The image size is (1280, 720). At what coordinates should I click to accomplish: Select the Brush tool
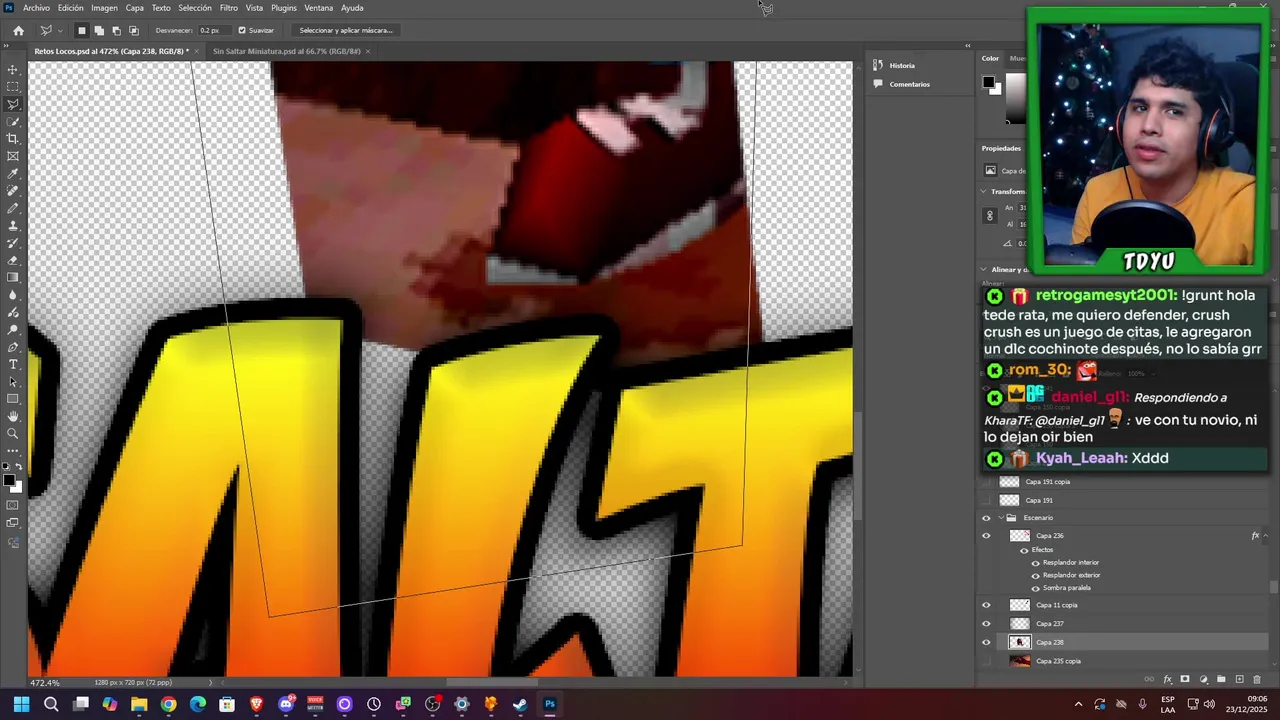click(x=13, y=208)
